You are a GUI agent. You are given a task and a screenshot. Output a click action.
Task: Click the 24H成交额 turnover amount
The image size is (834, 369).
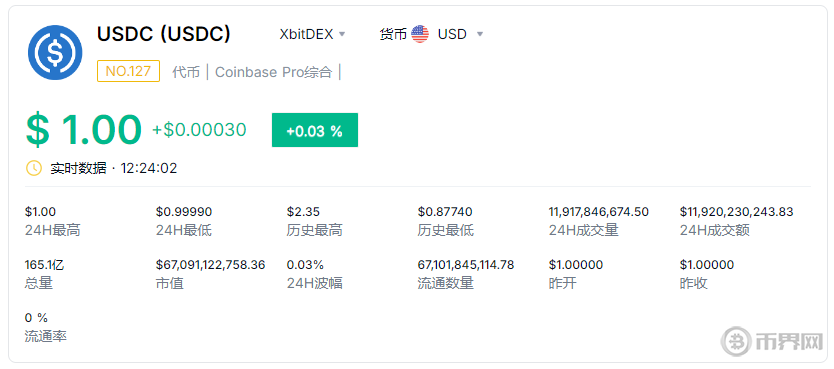pyautogui.click(x=736, y=212)
